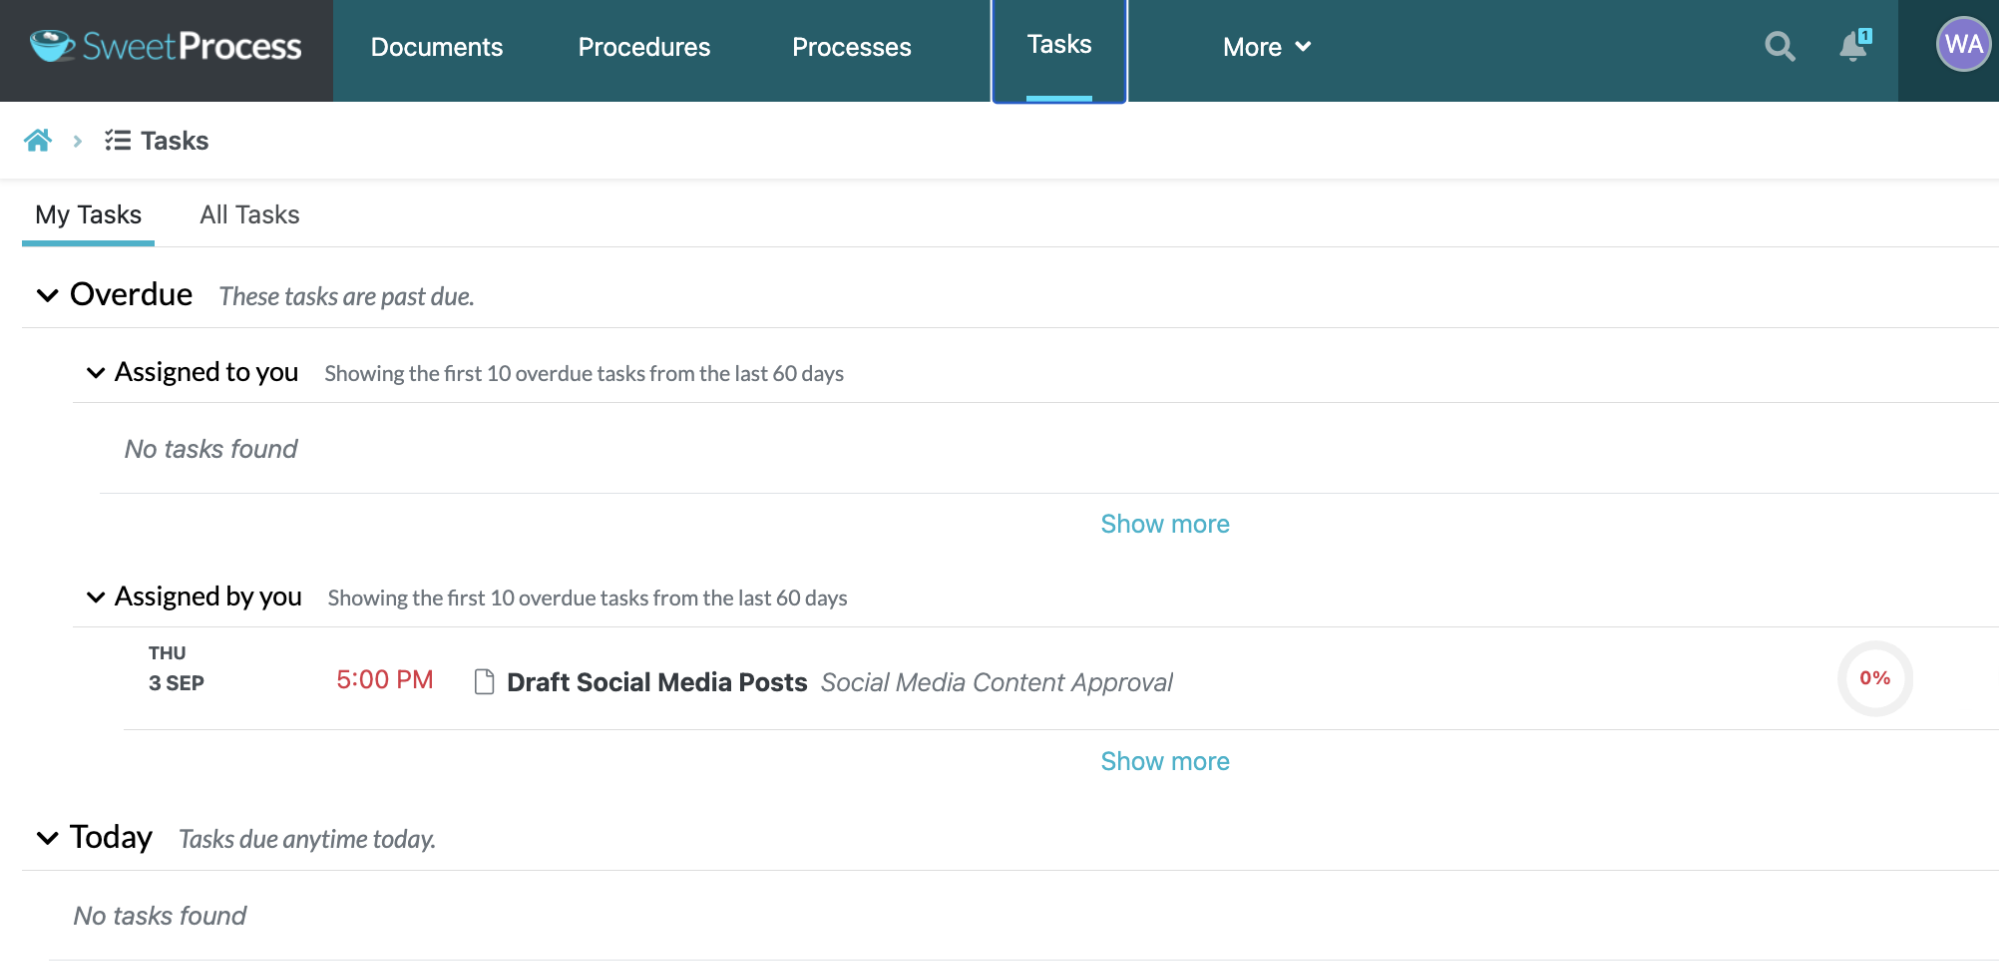Screen dimensions: 1999x970
Task: Go to home via breadcrumb house icon
Action: tap(38, 140)
